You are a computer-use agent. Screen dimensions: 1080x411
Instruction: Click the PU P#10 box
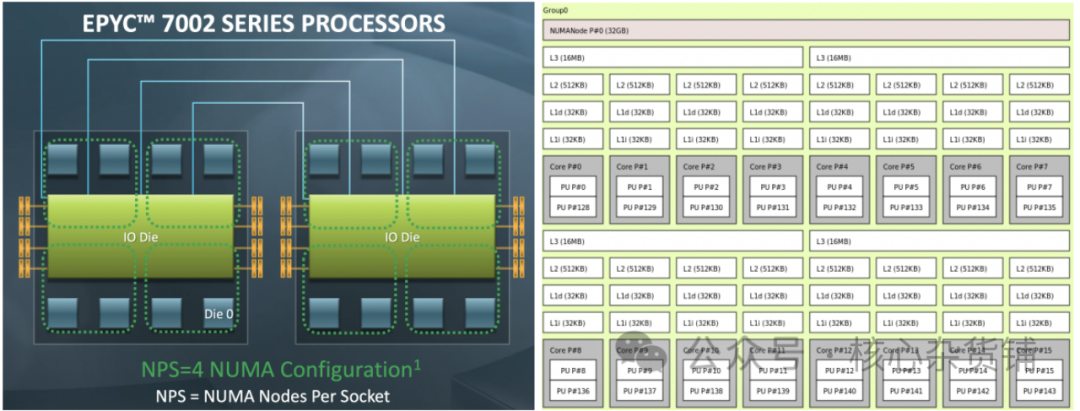point(706,370)
